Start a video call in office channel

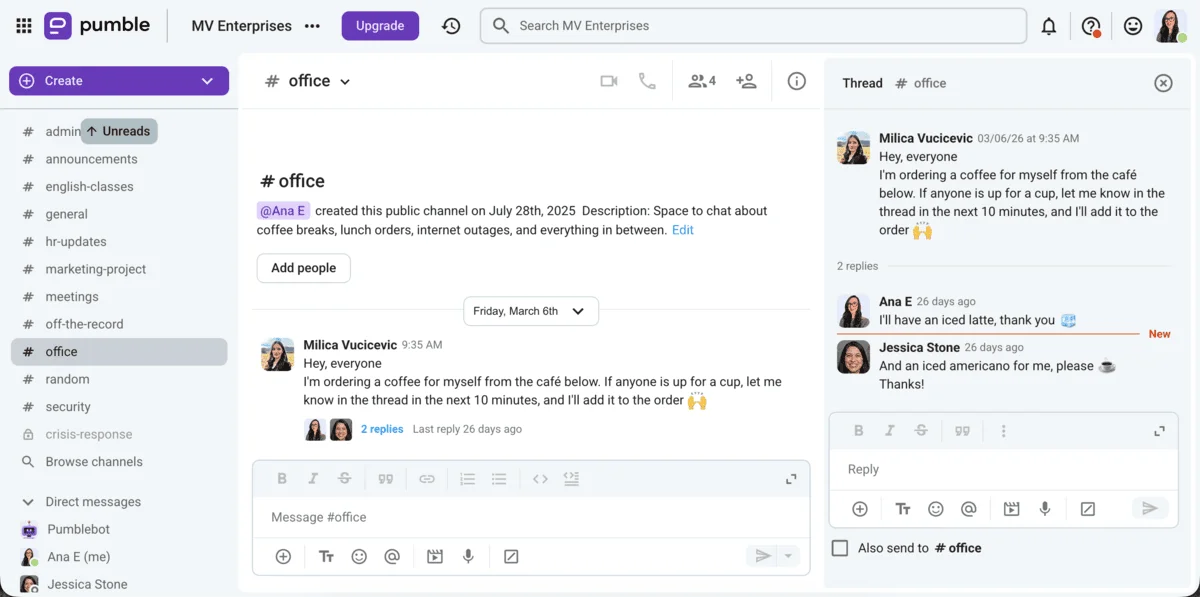pos(608,81)
